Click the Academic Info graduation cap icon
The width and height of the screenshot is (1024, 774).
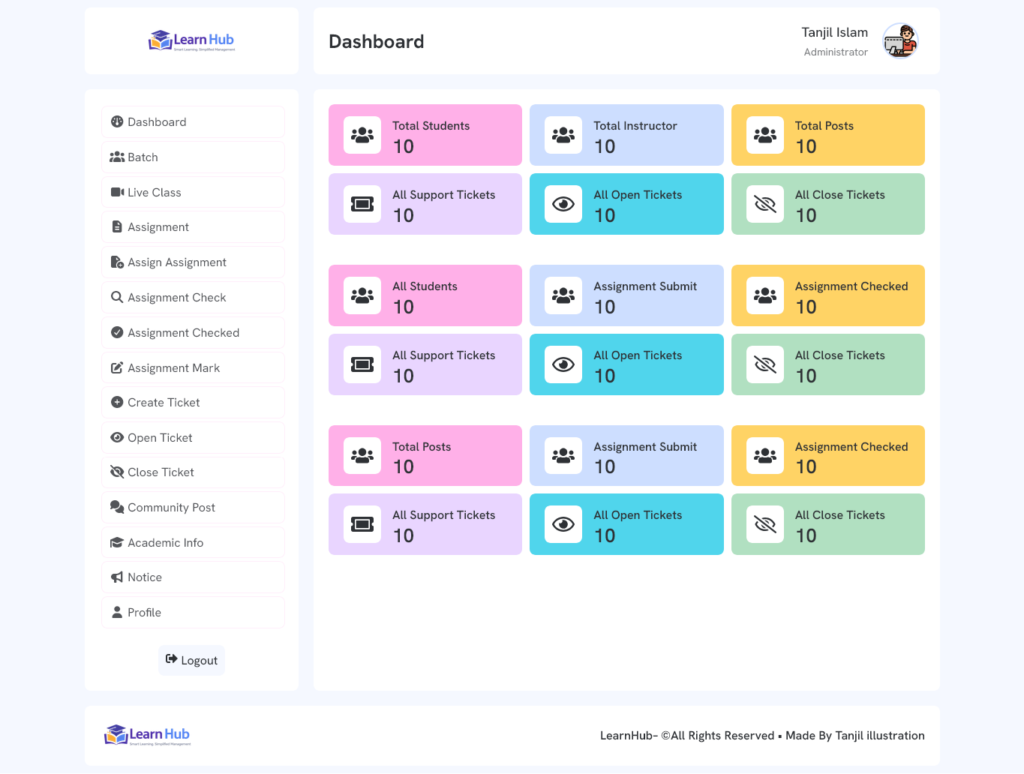[117, 542]
